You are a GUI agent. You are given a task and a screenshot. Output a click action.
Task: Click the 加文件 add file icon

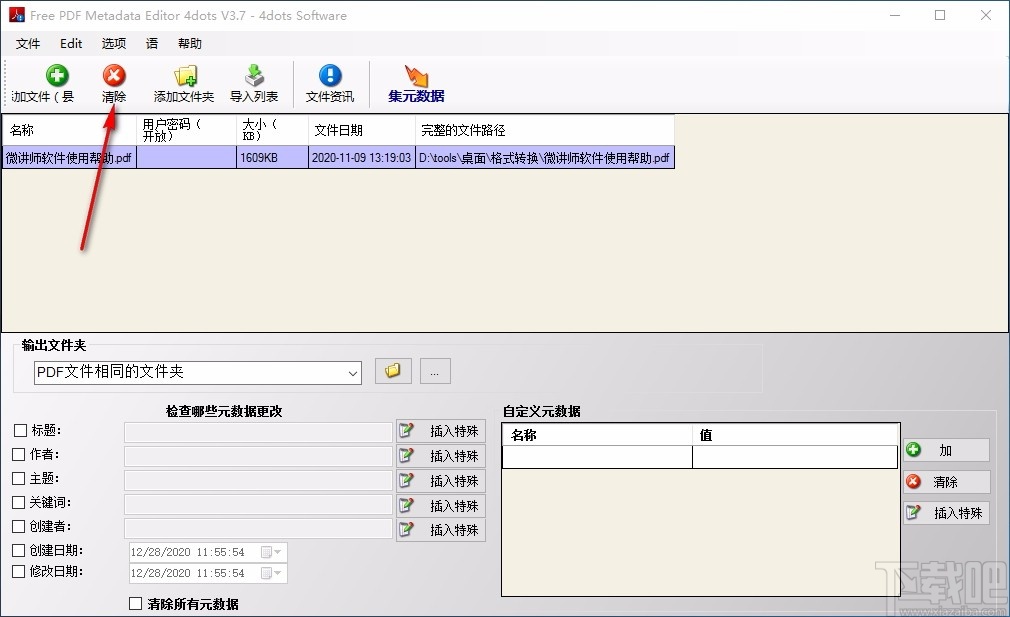[57, 83]
